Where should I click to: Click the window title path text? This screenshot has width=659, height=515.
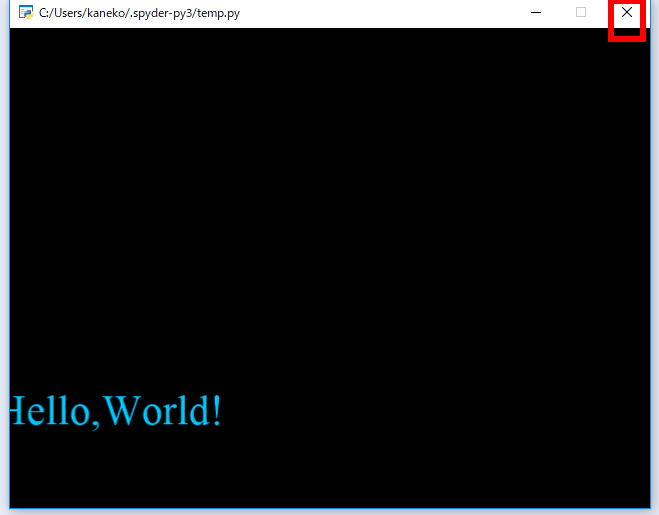click(x=139, y=13)
